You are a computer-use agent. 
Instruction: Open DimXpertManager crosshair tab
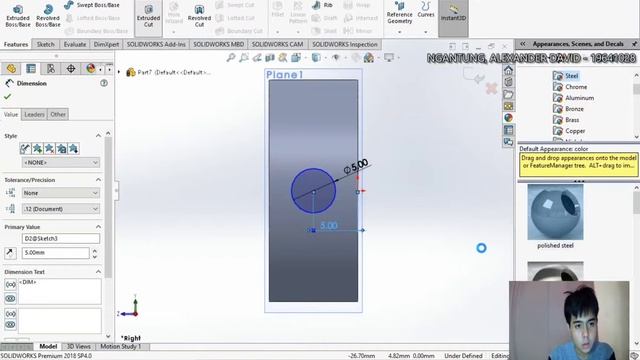point(71,69)
